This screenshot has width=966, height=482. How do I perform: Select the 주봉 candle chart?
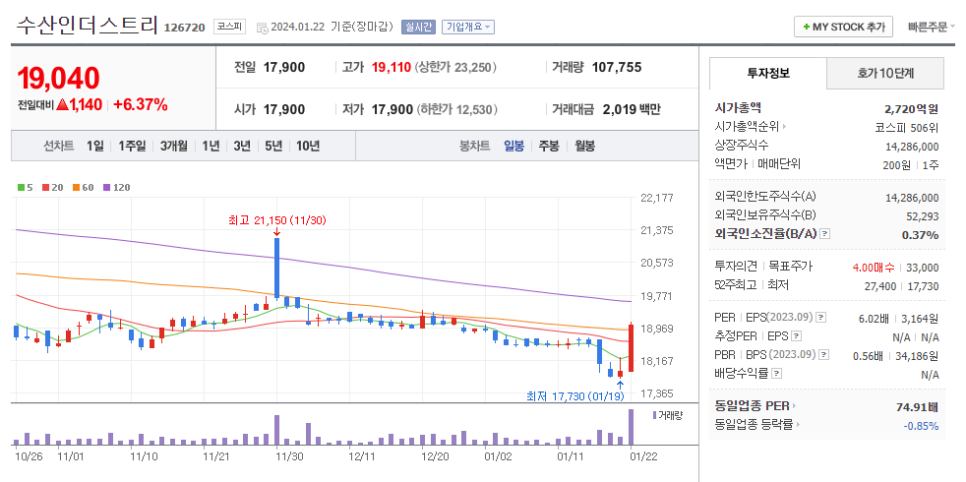point(549,146)
